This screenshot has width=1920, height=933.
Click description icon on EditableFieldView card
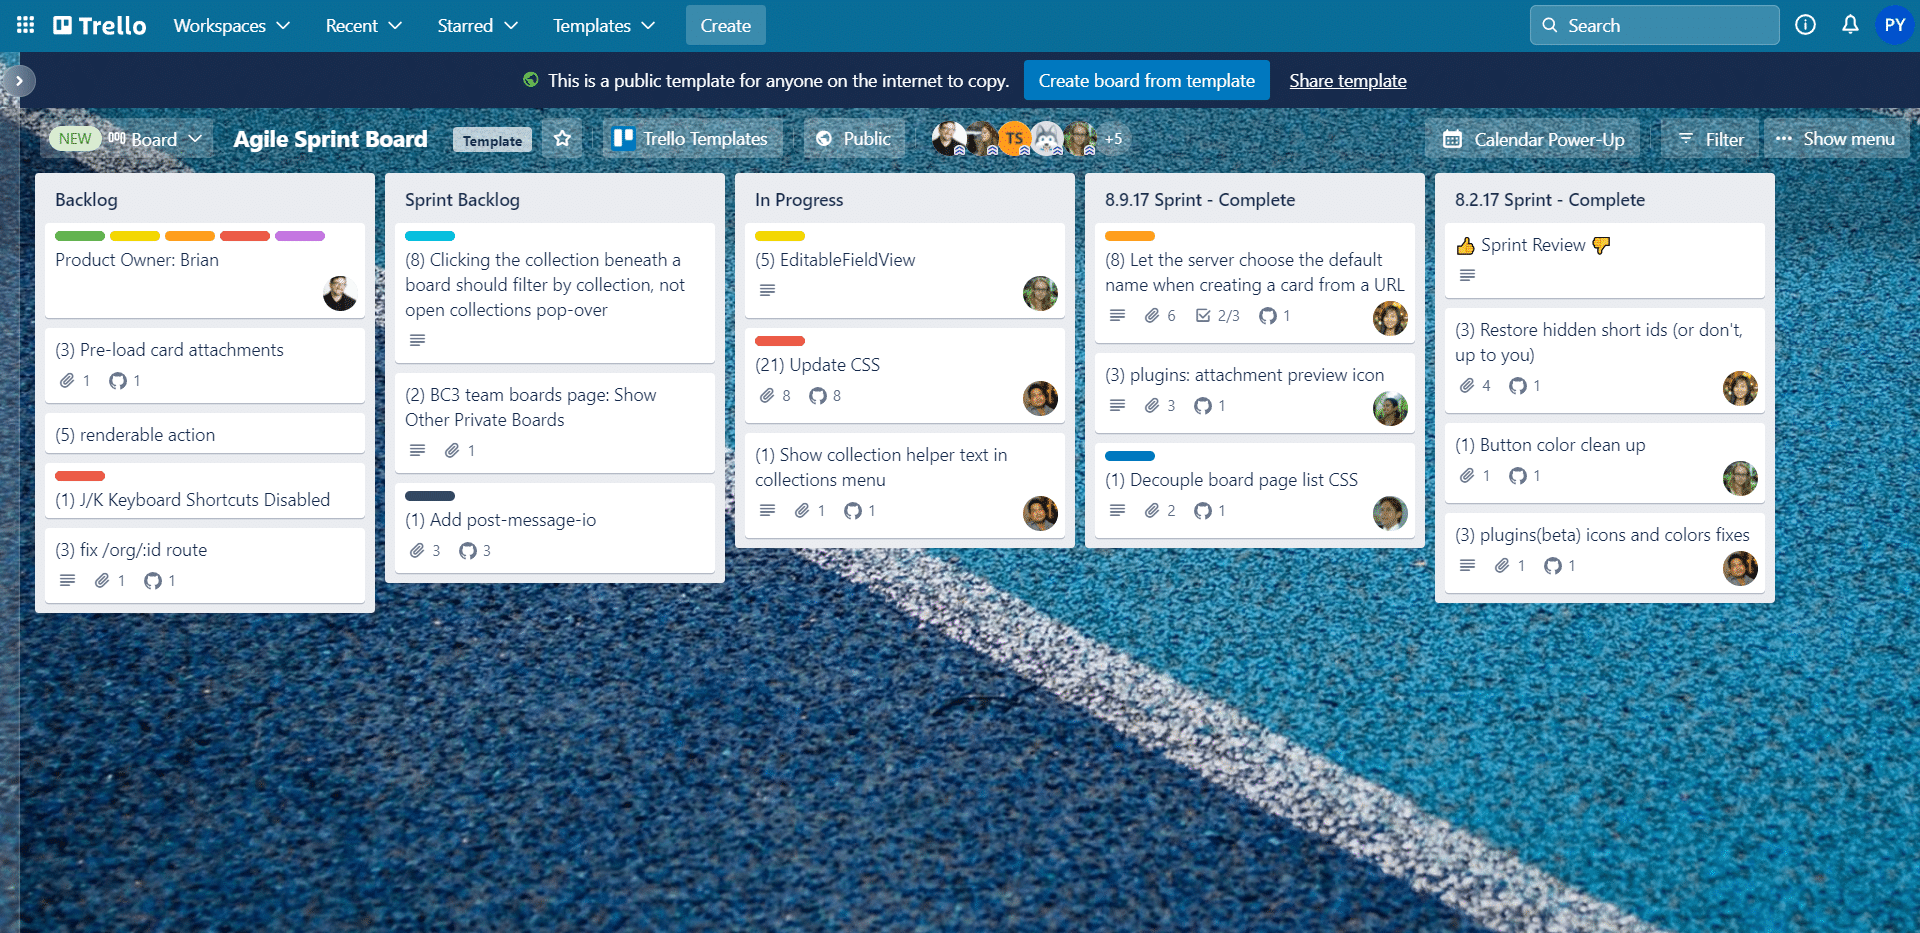coord(767,290)
